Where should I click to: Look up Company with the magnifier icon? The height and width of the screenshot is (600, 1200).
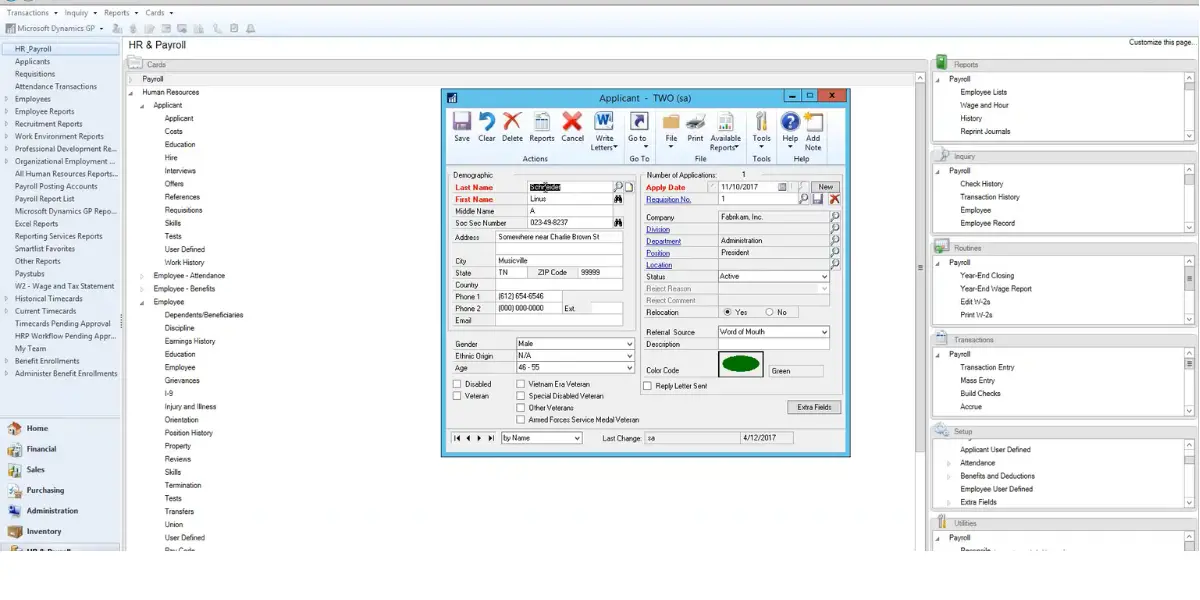[x=835, y=216]
